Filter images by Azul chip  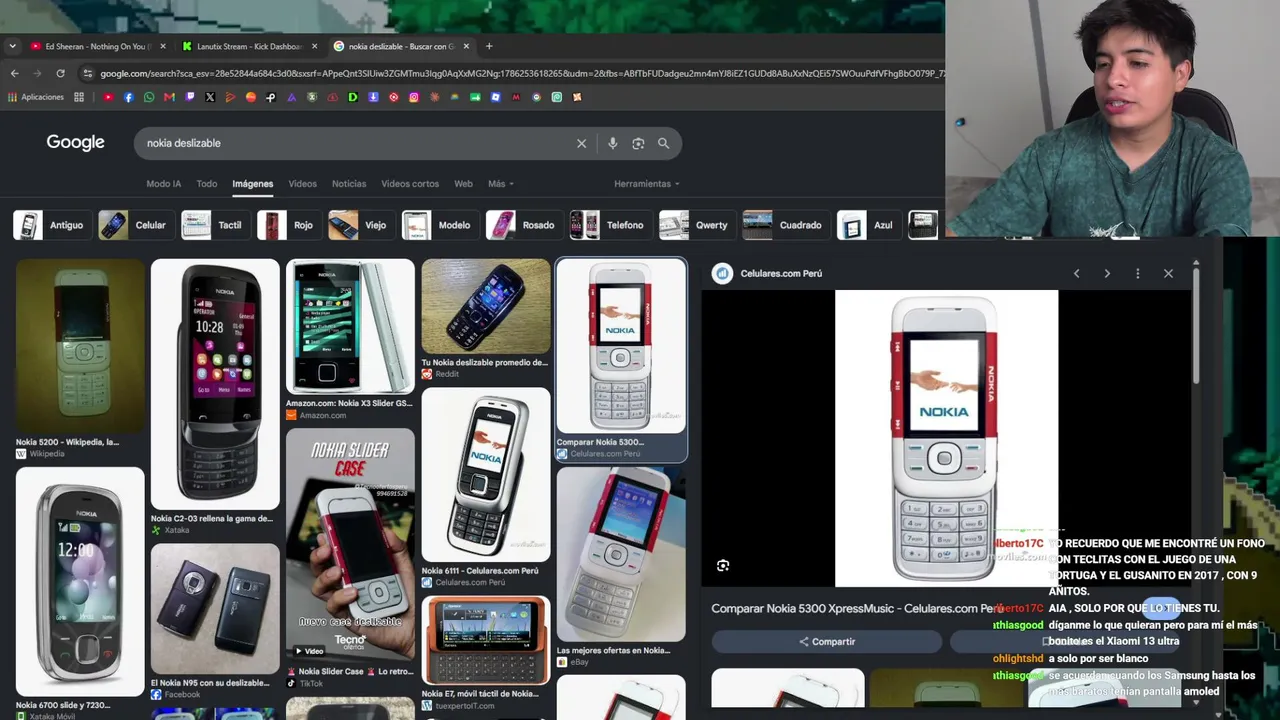point(868,225)
